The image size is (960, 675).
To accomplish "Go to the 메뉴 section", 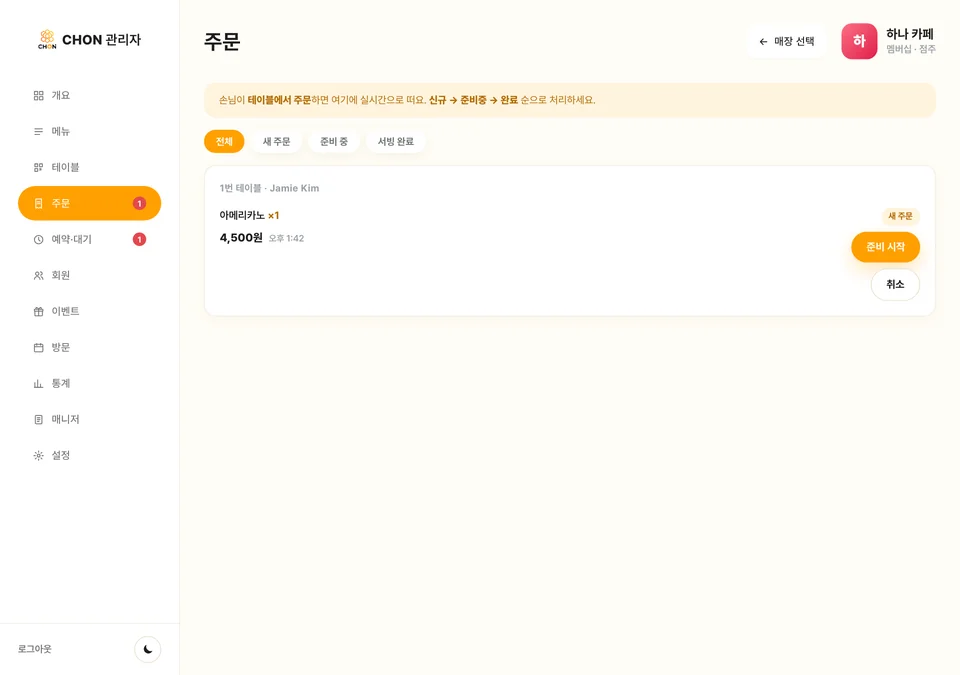I will pyautogui.click(x=89, y=132).
